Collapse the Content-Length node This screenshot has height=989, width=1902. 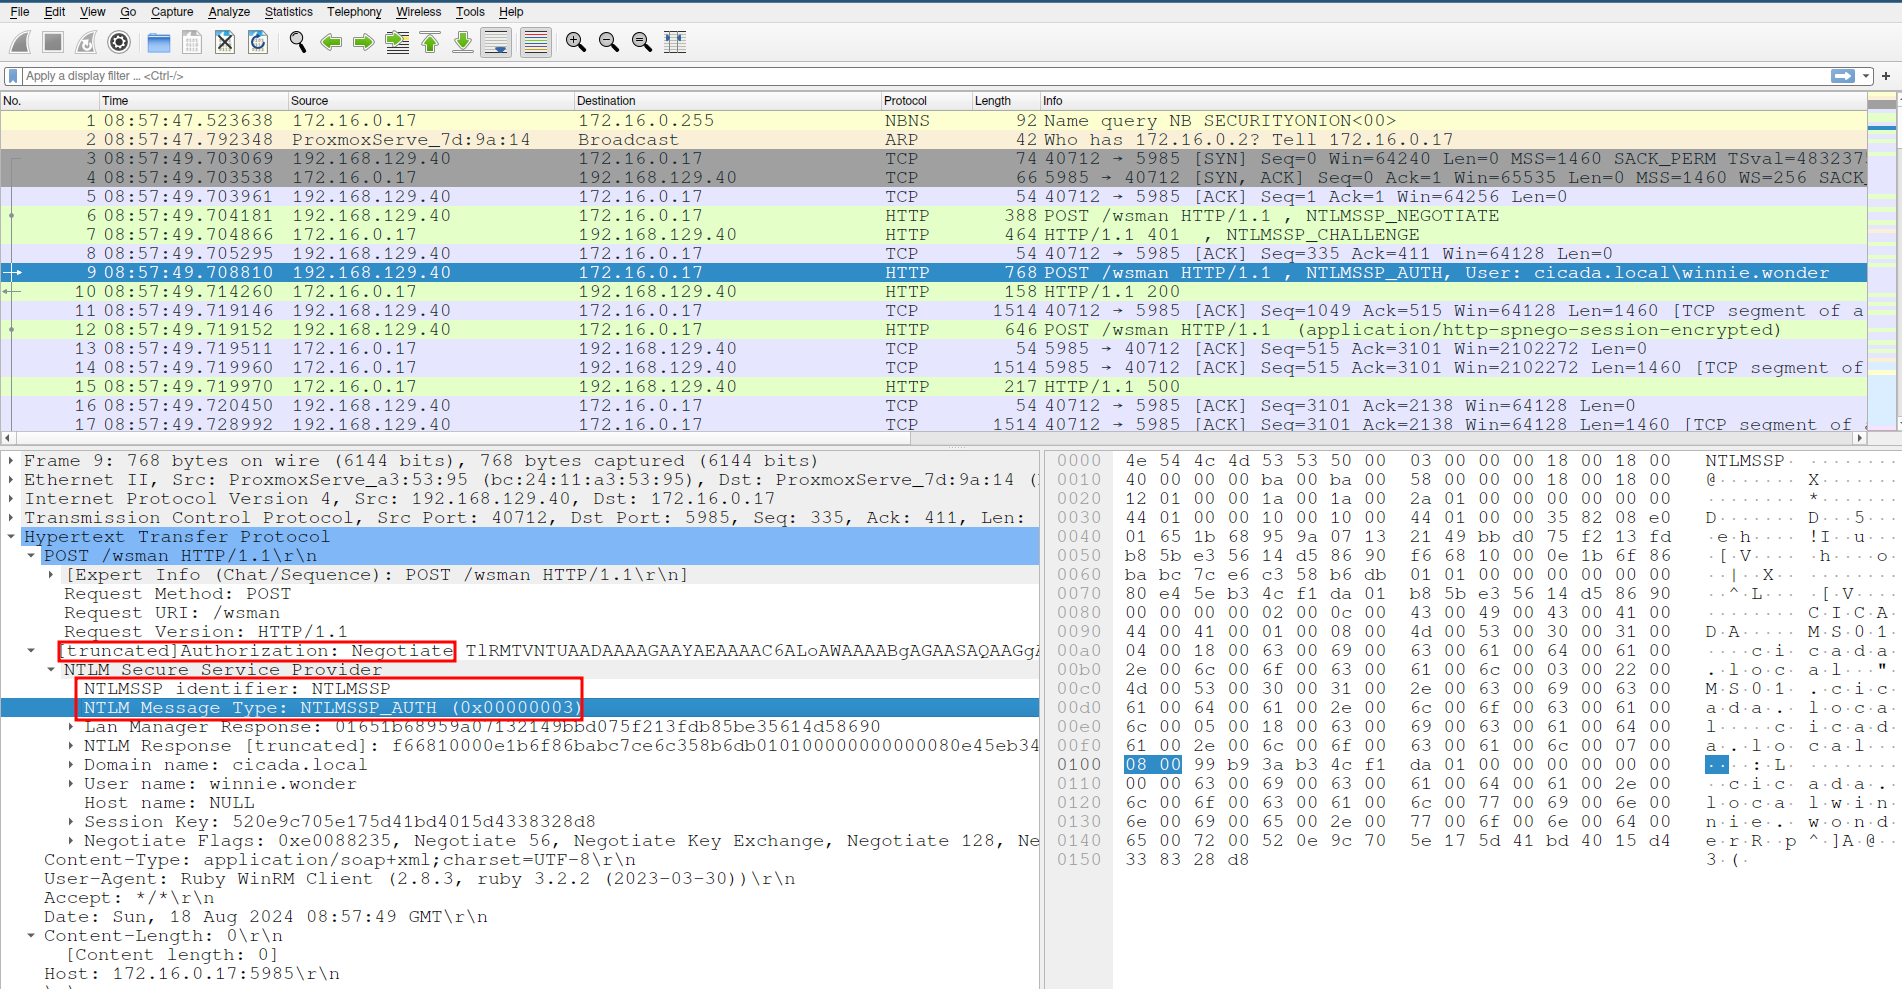[32, 936]
